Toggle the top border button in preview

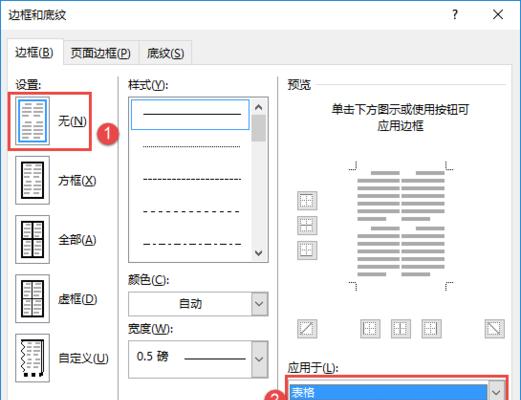pos(307,201)
